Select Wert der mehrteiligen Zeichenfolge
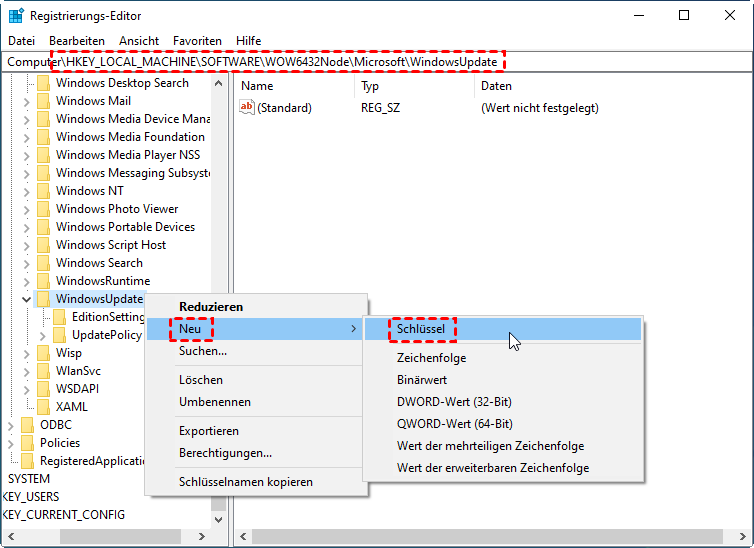The width and height of the screenshot is (754, 548). [x=503, y=446]
